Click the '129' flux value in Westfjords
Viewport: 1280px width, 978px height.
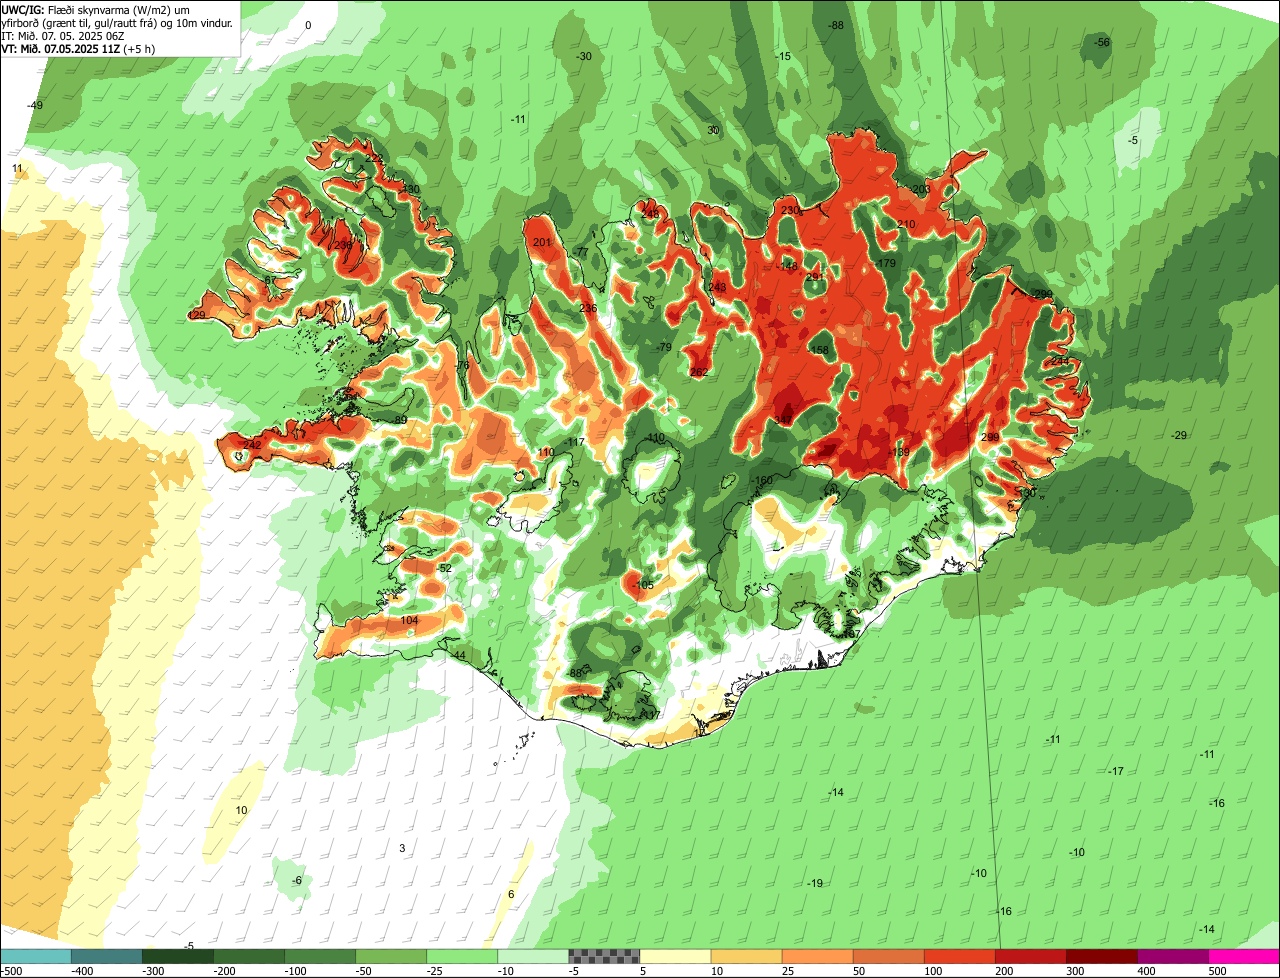tap(196, 315)
